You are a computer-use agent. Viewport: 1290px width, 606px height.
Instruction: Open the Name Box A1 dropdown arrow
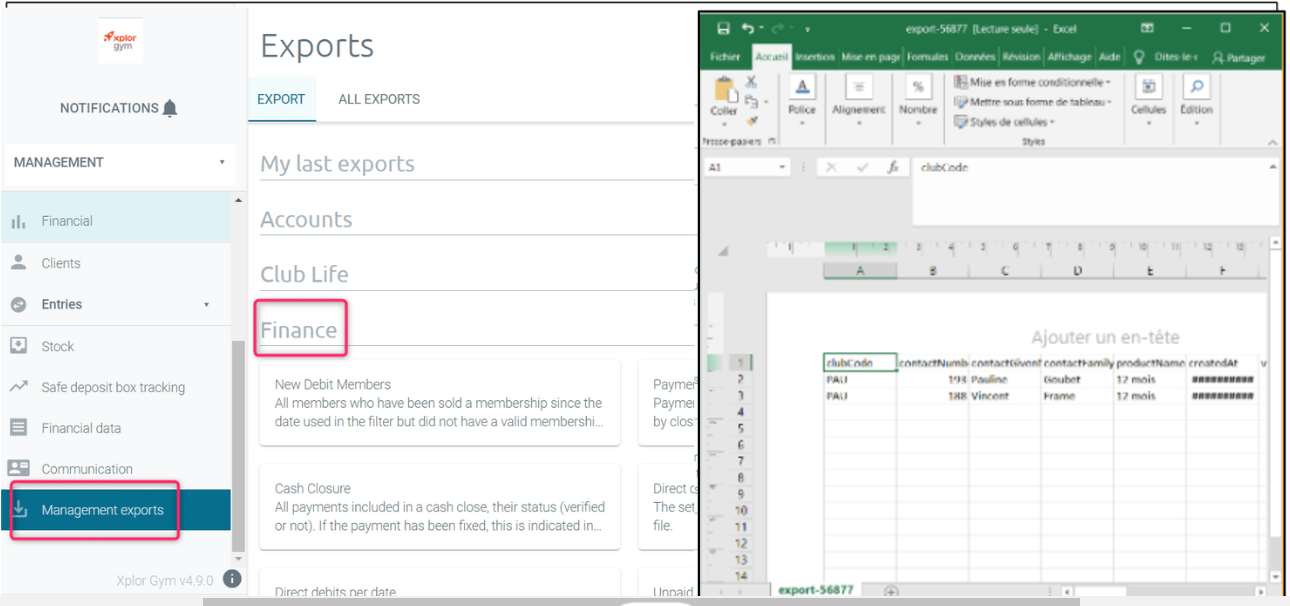[x=782, y=168]
